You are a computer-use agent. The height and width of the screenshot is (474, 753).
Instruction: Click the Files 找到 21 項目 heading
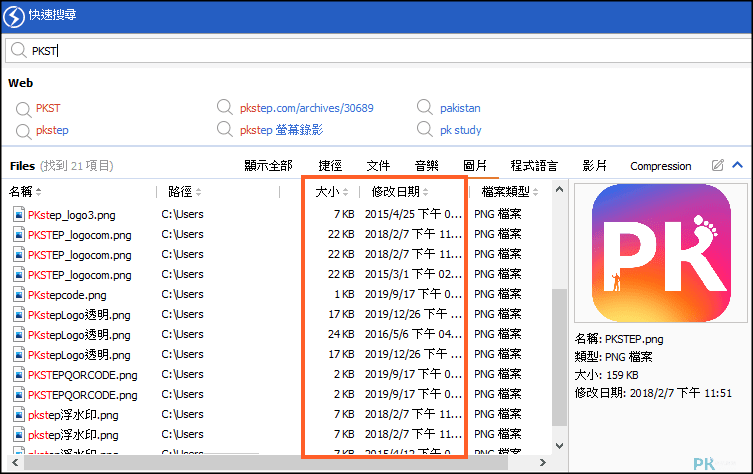pos(61,166)
